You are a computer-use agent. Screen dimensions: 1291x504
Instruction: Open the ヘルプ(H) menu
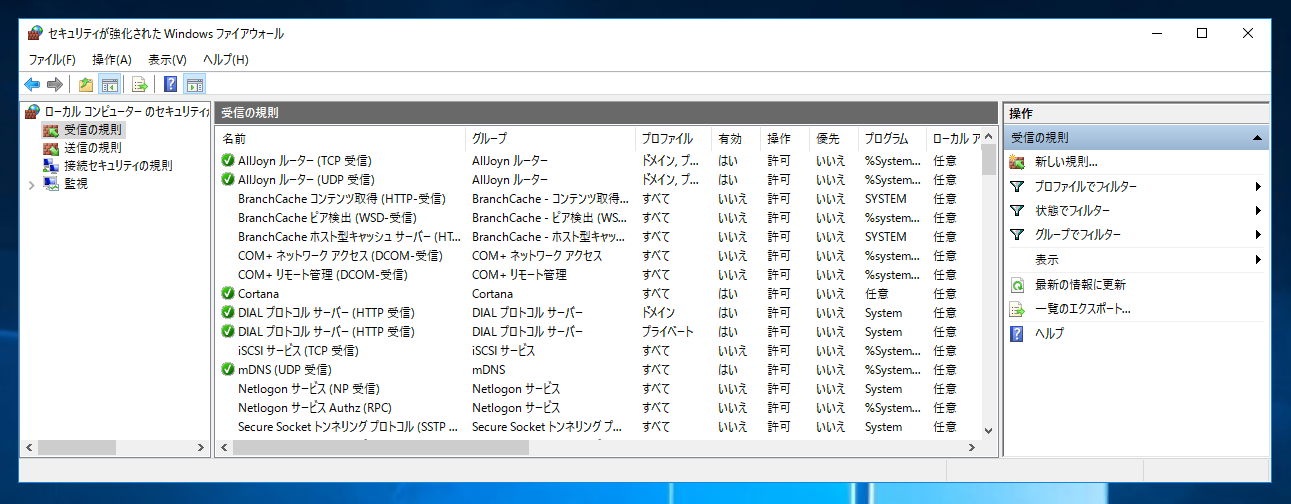(x=225, y=60)
